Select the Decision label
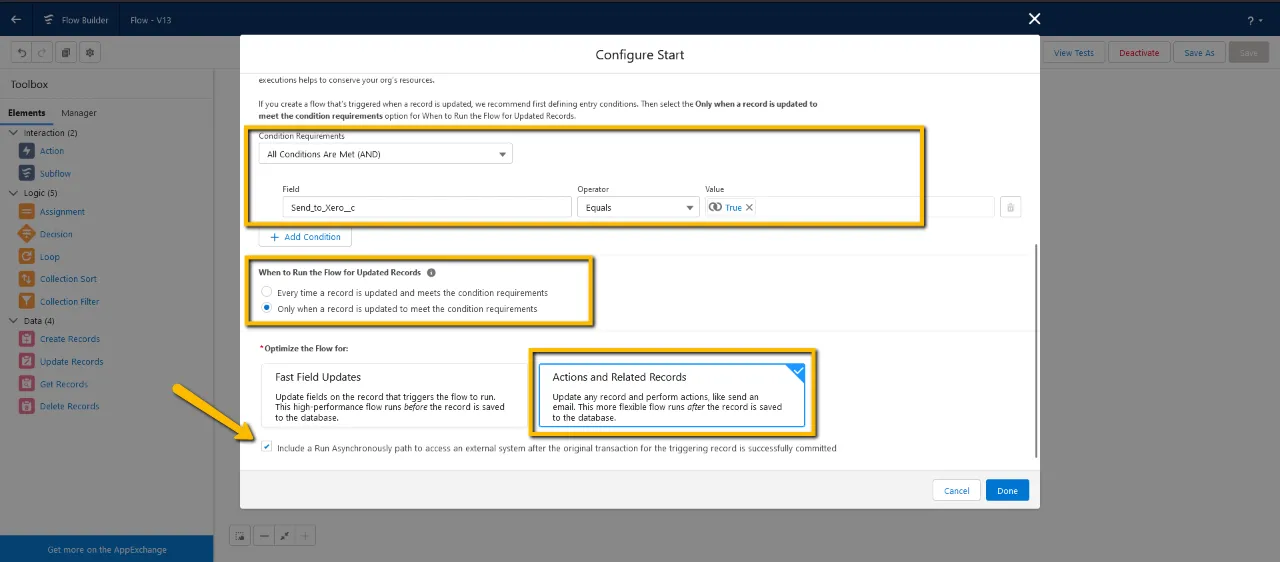This screenshot has width=1280, height=562. pos(56,234)
